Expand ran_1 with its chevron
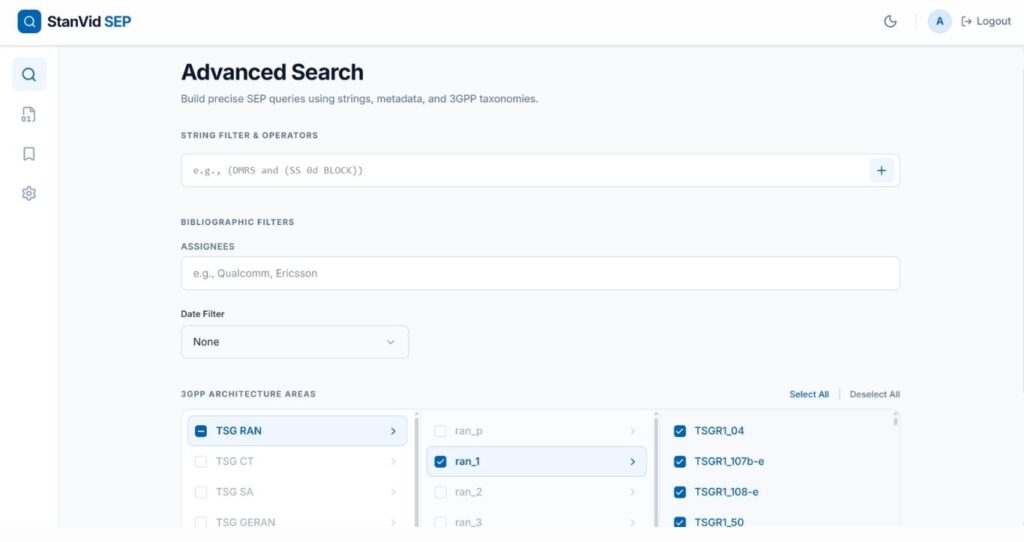This screenshot has width=1024, height=542. (x=632, y=462)
